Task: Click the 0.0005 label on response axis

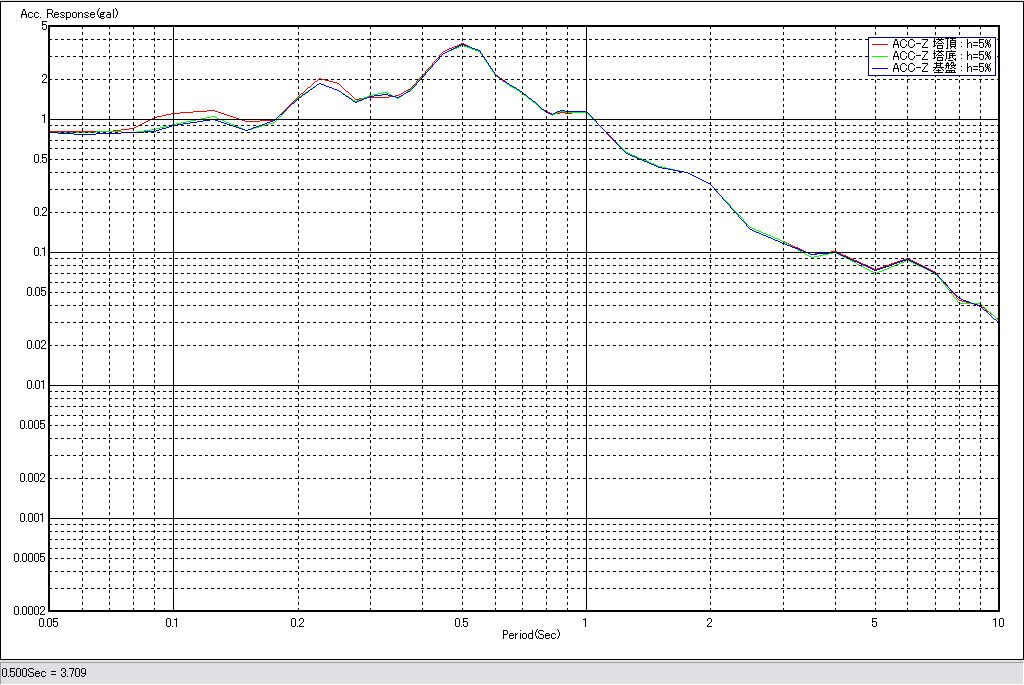Action: coord(31,558)
